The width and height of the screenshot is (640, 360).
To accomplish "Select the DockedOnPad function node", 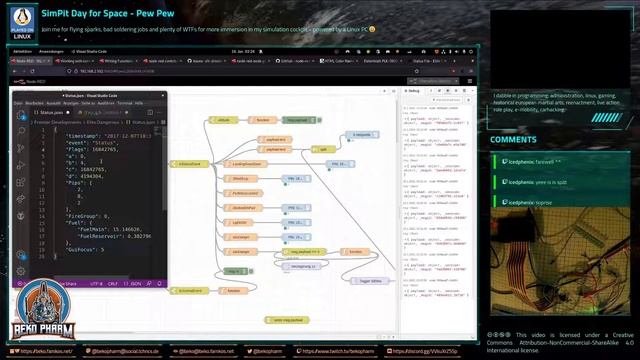I will (243, 208).
